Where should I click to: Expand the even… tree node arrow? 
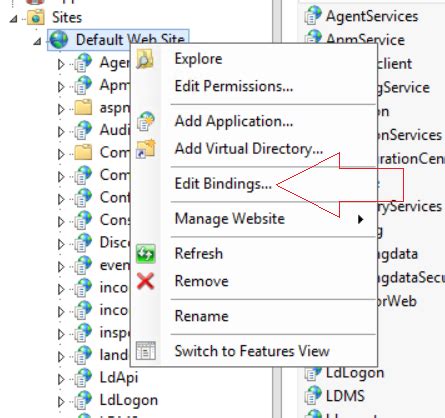[61, 266]
